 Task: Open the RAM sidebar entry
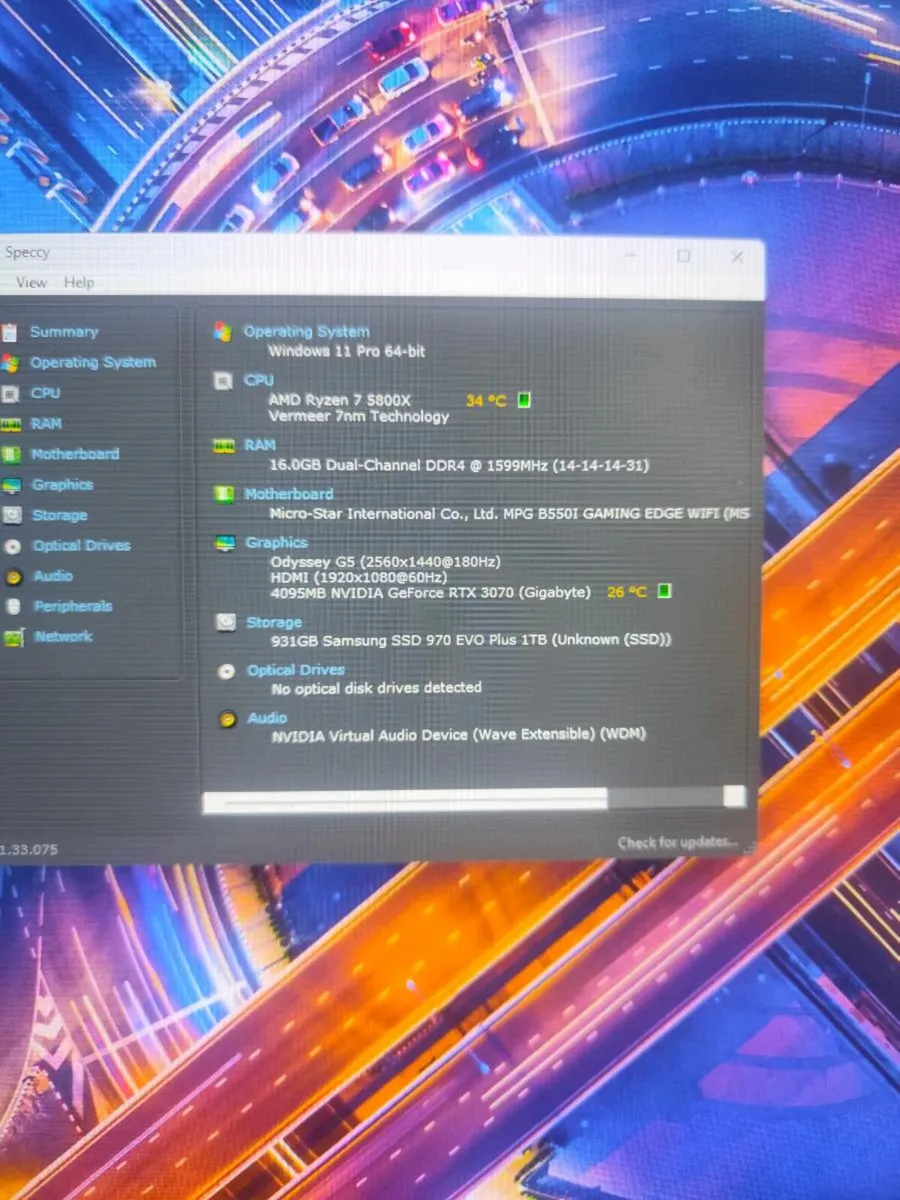pyautogui.click(x=46, y=424)
